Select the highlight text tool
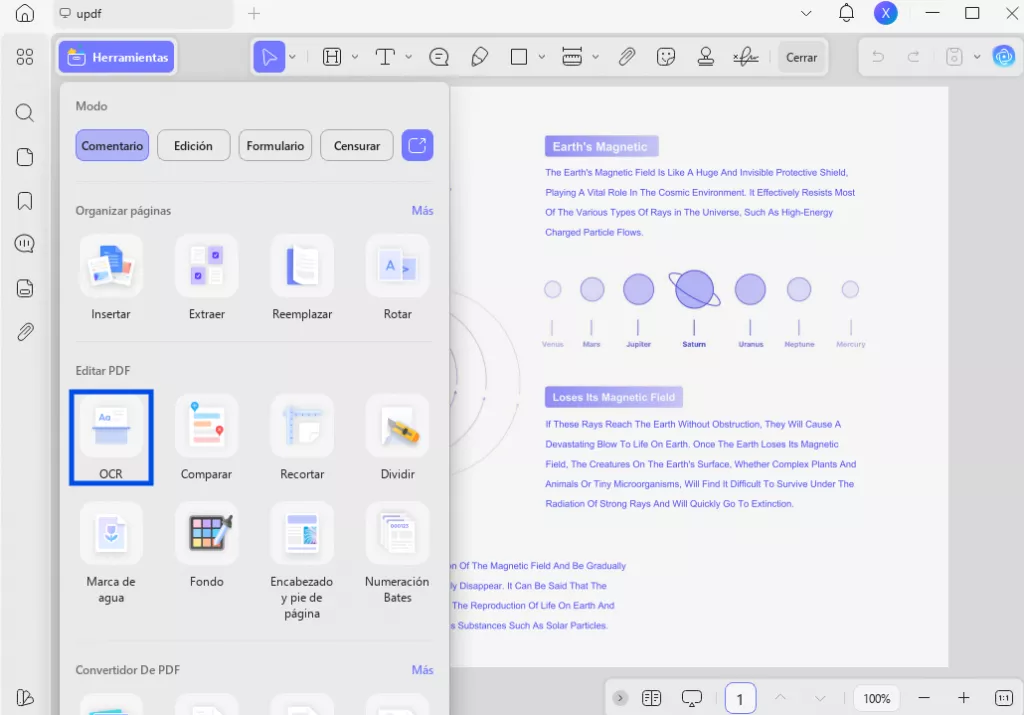The width and height of the screenshot is (1024, 715). pyautogui.click(x=332, y=57)
